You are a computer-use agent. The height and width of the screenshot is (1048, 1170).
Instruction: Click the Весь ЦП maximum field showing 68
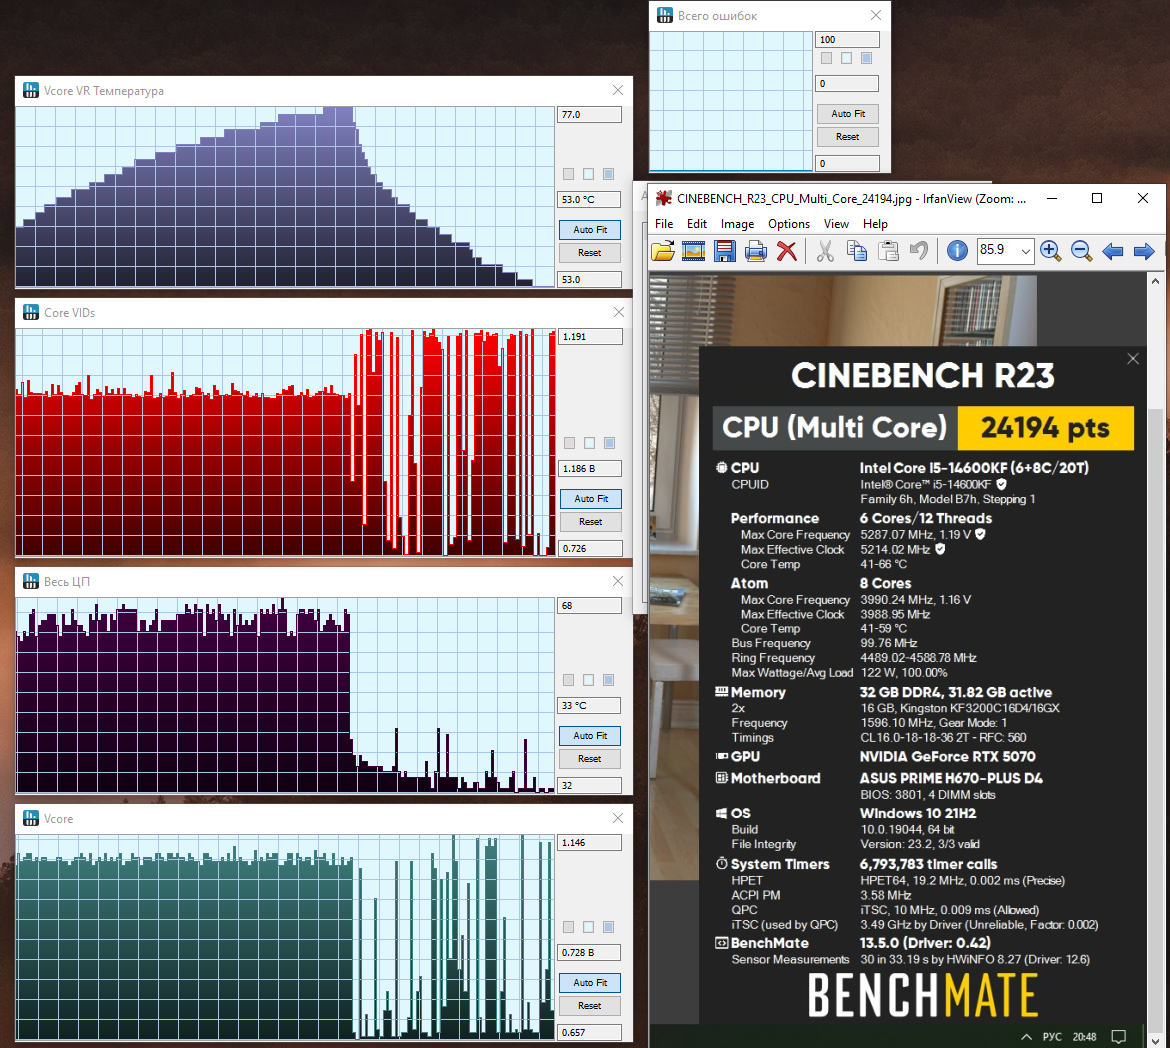pos(589,605)
